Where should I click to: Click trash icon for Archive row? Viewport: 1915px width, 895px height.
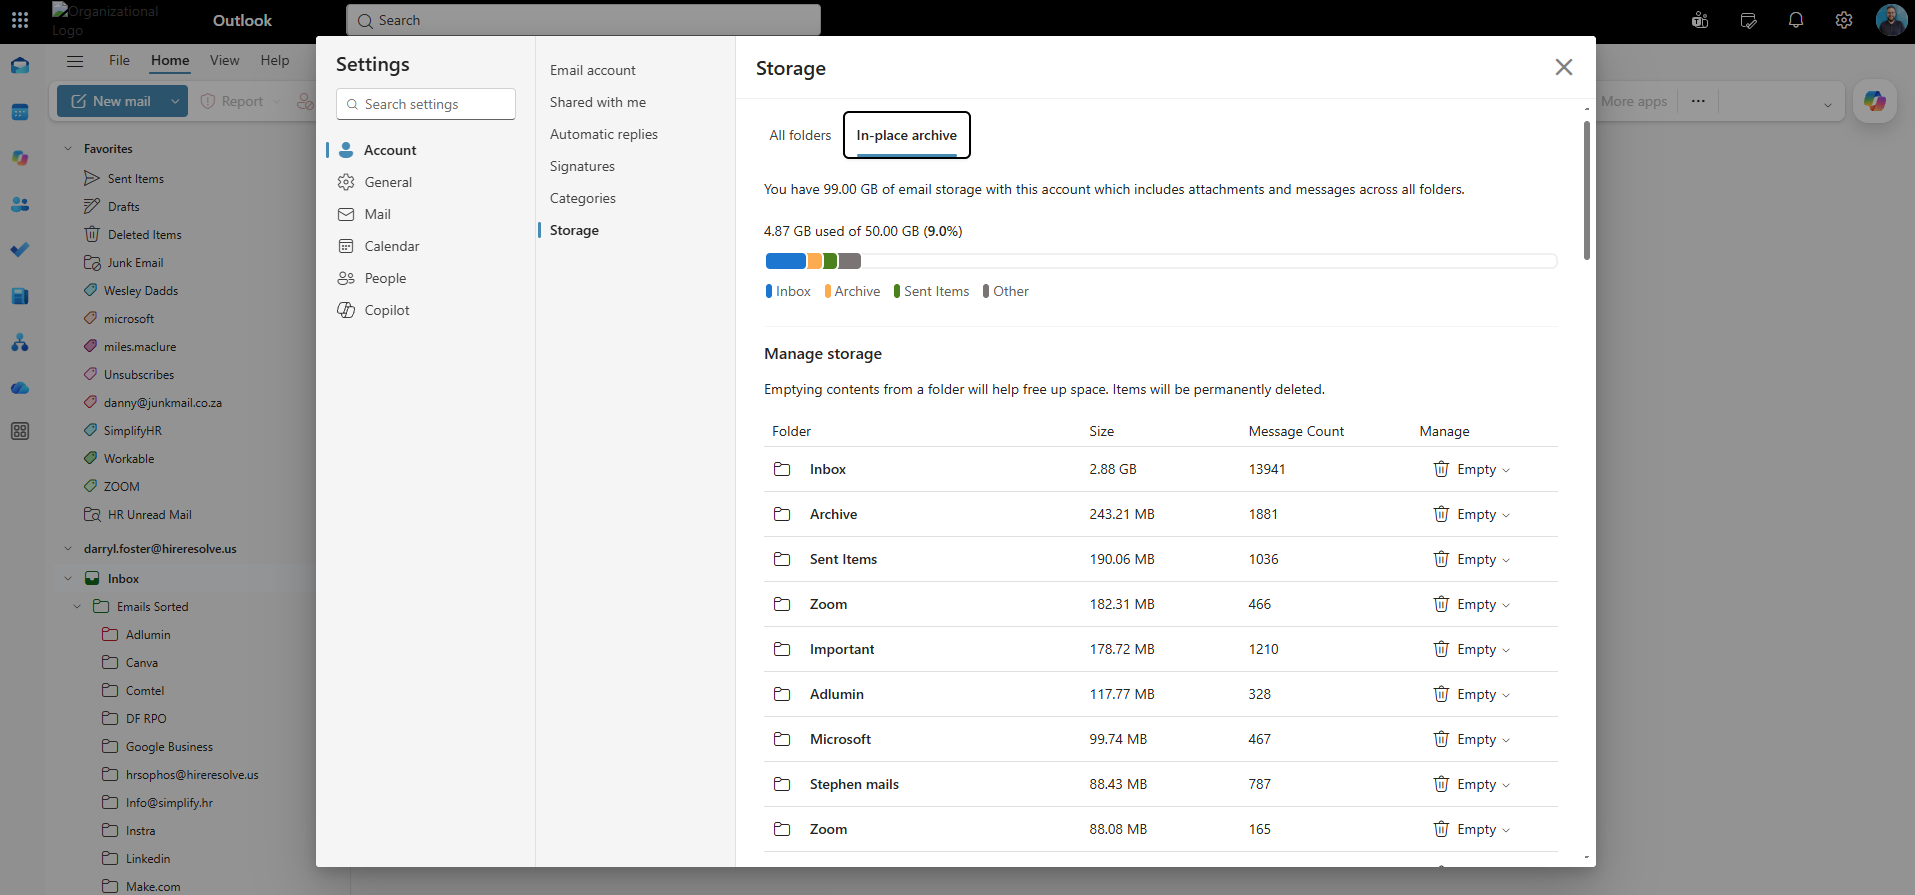pos(1441,514)
